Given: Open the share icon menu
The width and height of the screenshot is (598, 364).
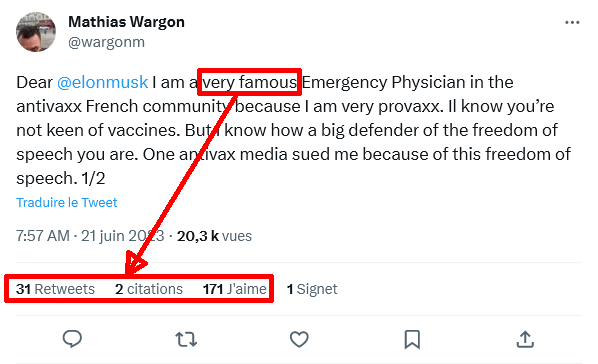Looking at the screenshot, I should coord(525,339).
